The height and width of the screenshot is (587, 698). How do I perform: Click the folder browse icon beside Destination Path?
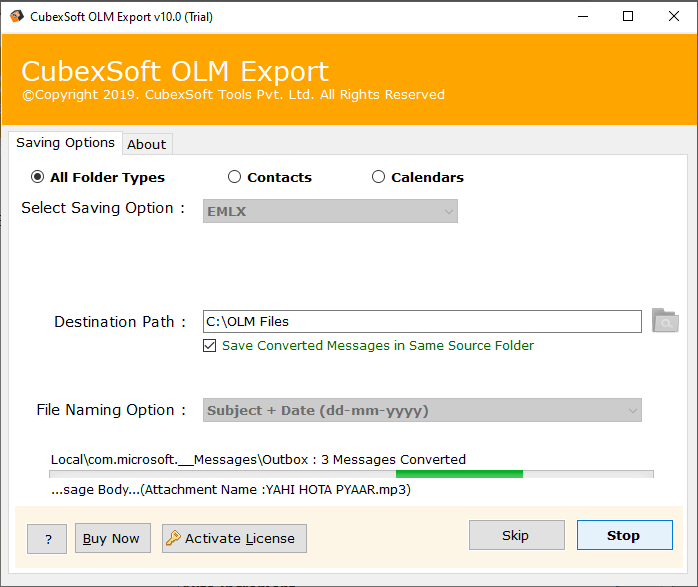[665, 320]
